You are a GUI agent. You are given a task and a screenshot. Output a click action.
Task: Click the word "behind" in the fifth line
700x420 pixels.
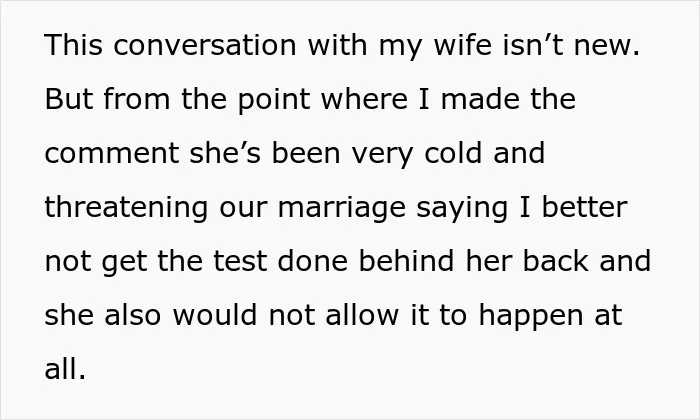[x=406, y=261]
